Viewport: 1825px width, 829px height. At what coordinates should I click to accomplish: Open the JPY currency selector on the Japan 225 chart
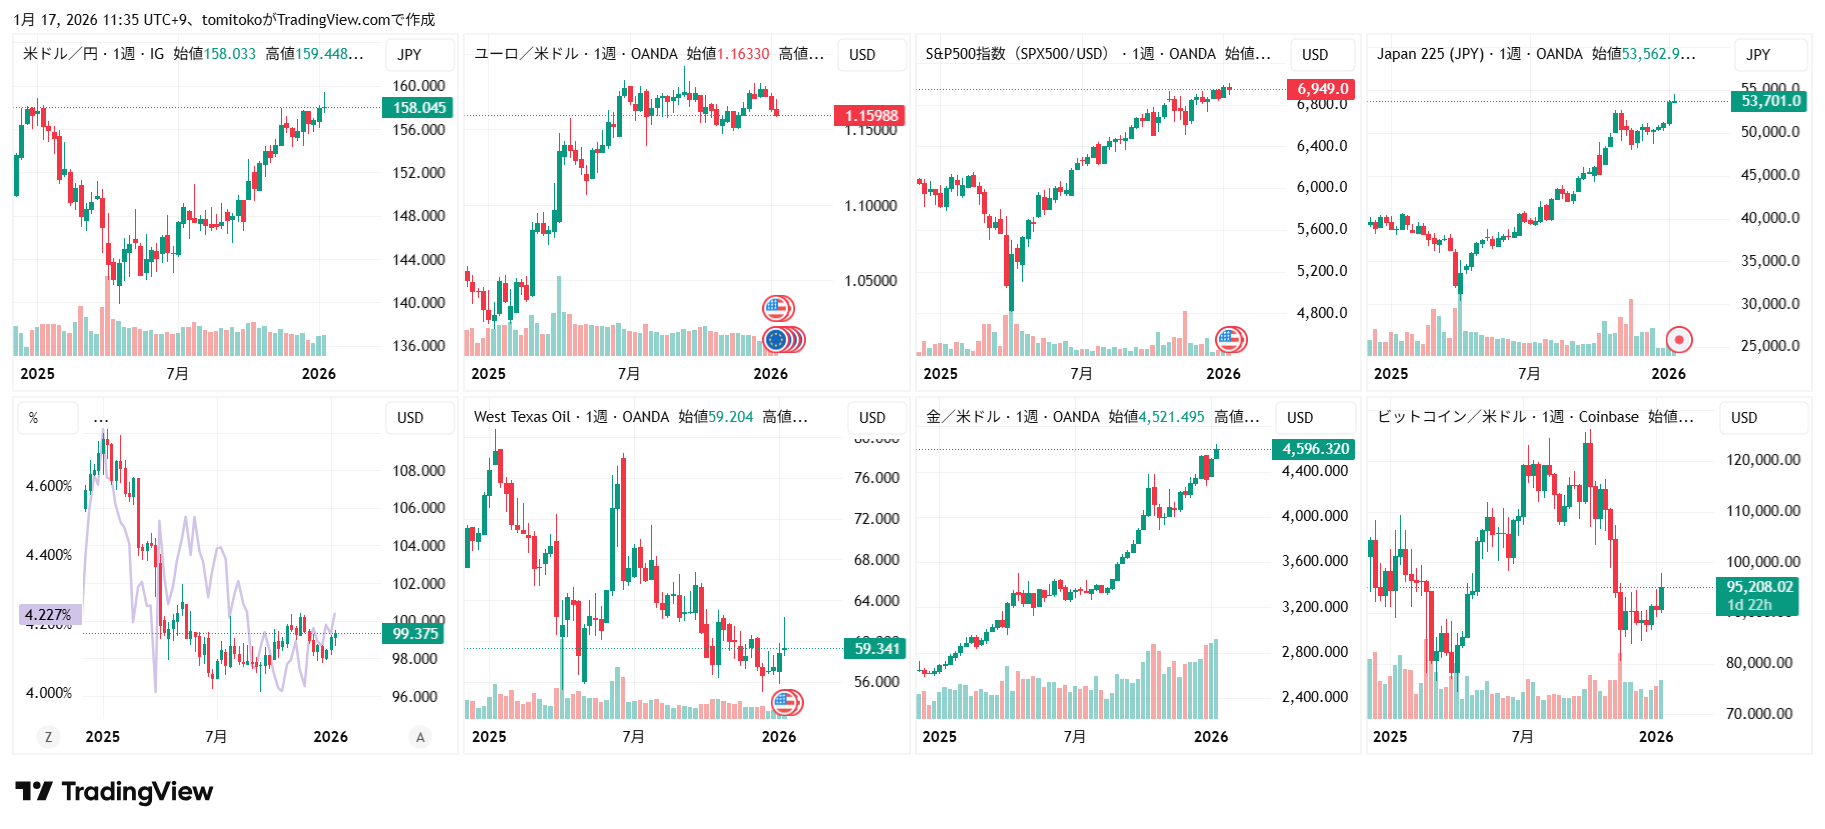1758,55
